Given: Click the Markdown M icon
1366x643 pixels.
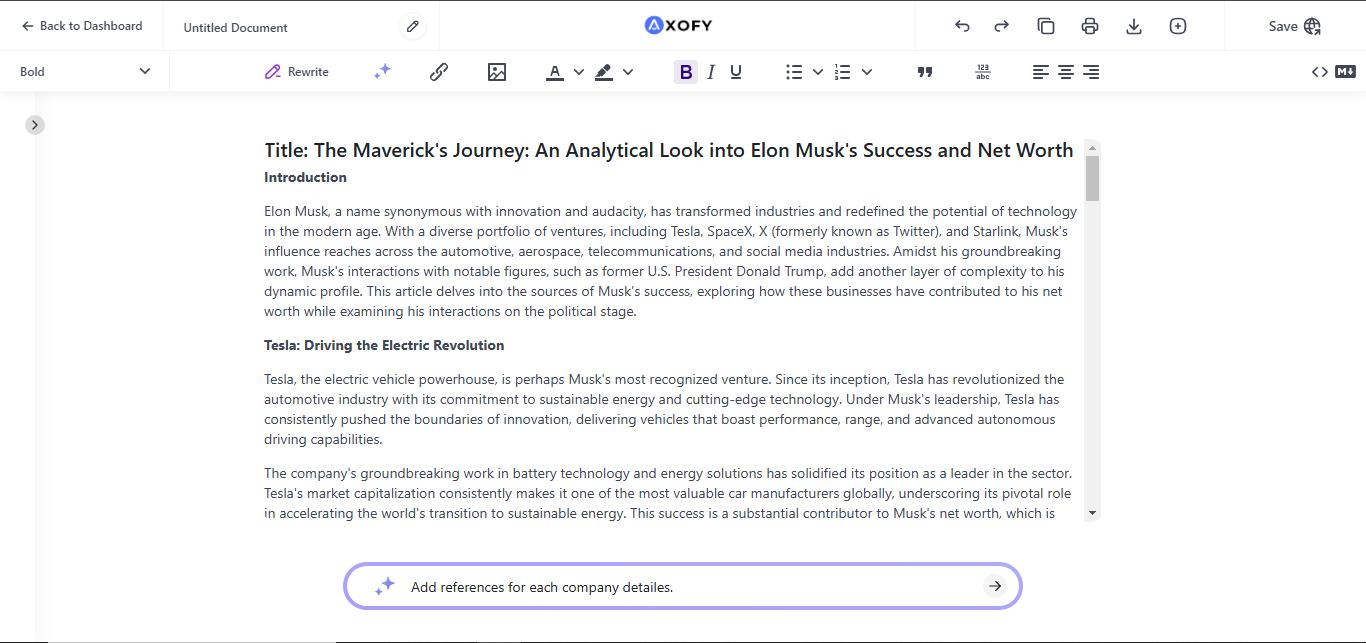Looking at the screenshot, I should click(x=1346, y=71).
